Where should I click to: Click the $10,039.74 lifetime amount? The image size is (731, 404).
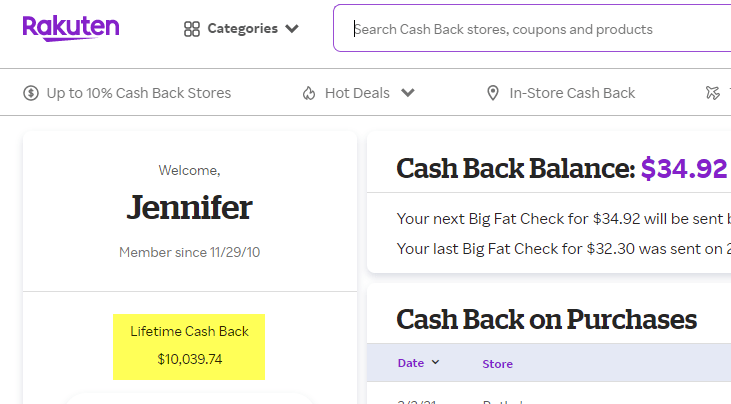click(x=189, y=359)
